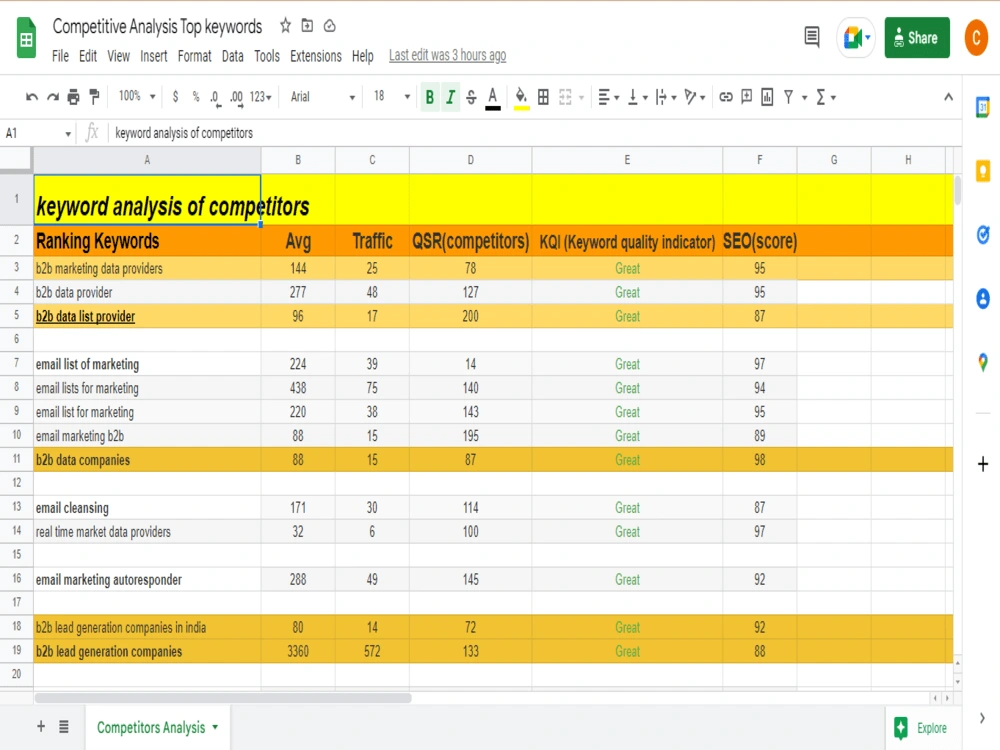The width and height of the screenshot is (1000, 750).
Task: Click the merge cells icon
Action: point(565,97)
